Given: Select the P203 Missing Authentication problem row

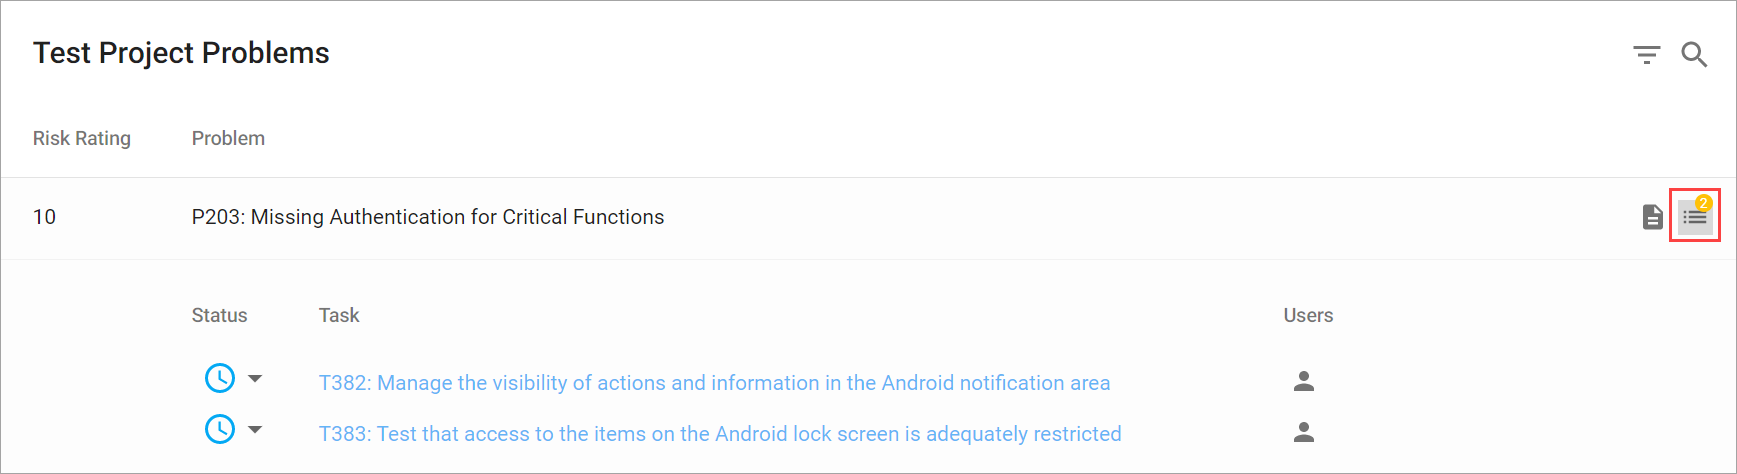Looking at the screenshot, I should click(868, 218).
